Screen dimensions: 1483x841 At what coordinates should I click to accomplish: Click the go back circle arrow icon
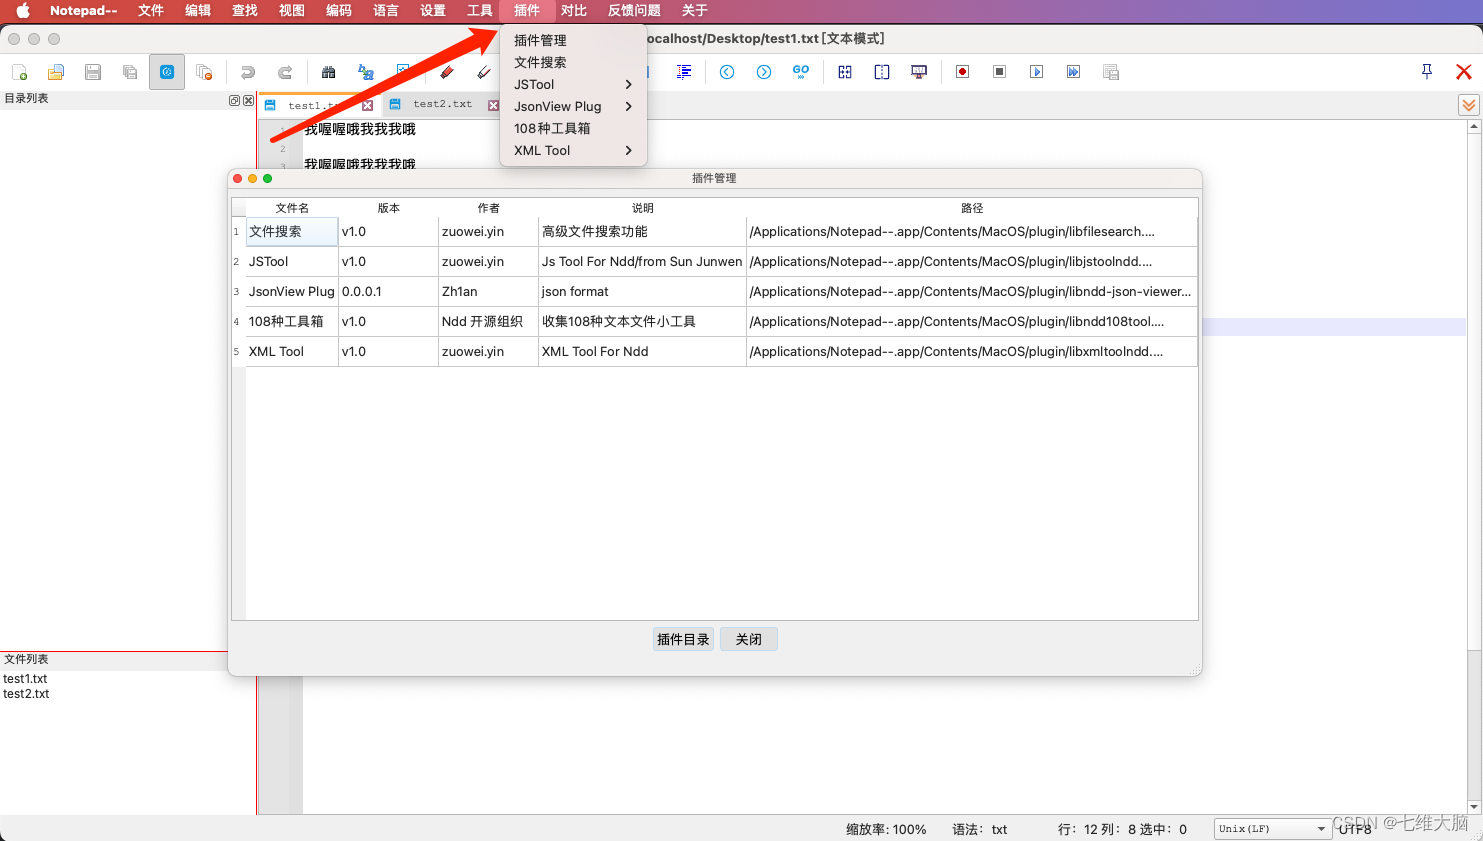(727, 72)
